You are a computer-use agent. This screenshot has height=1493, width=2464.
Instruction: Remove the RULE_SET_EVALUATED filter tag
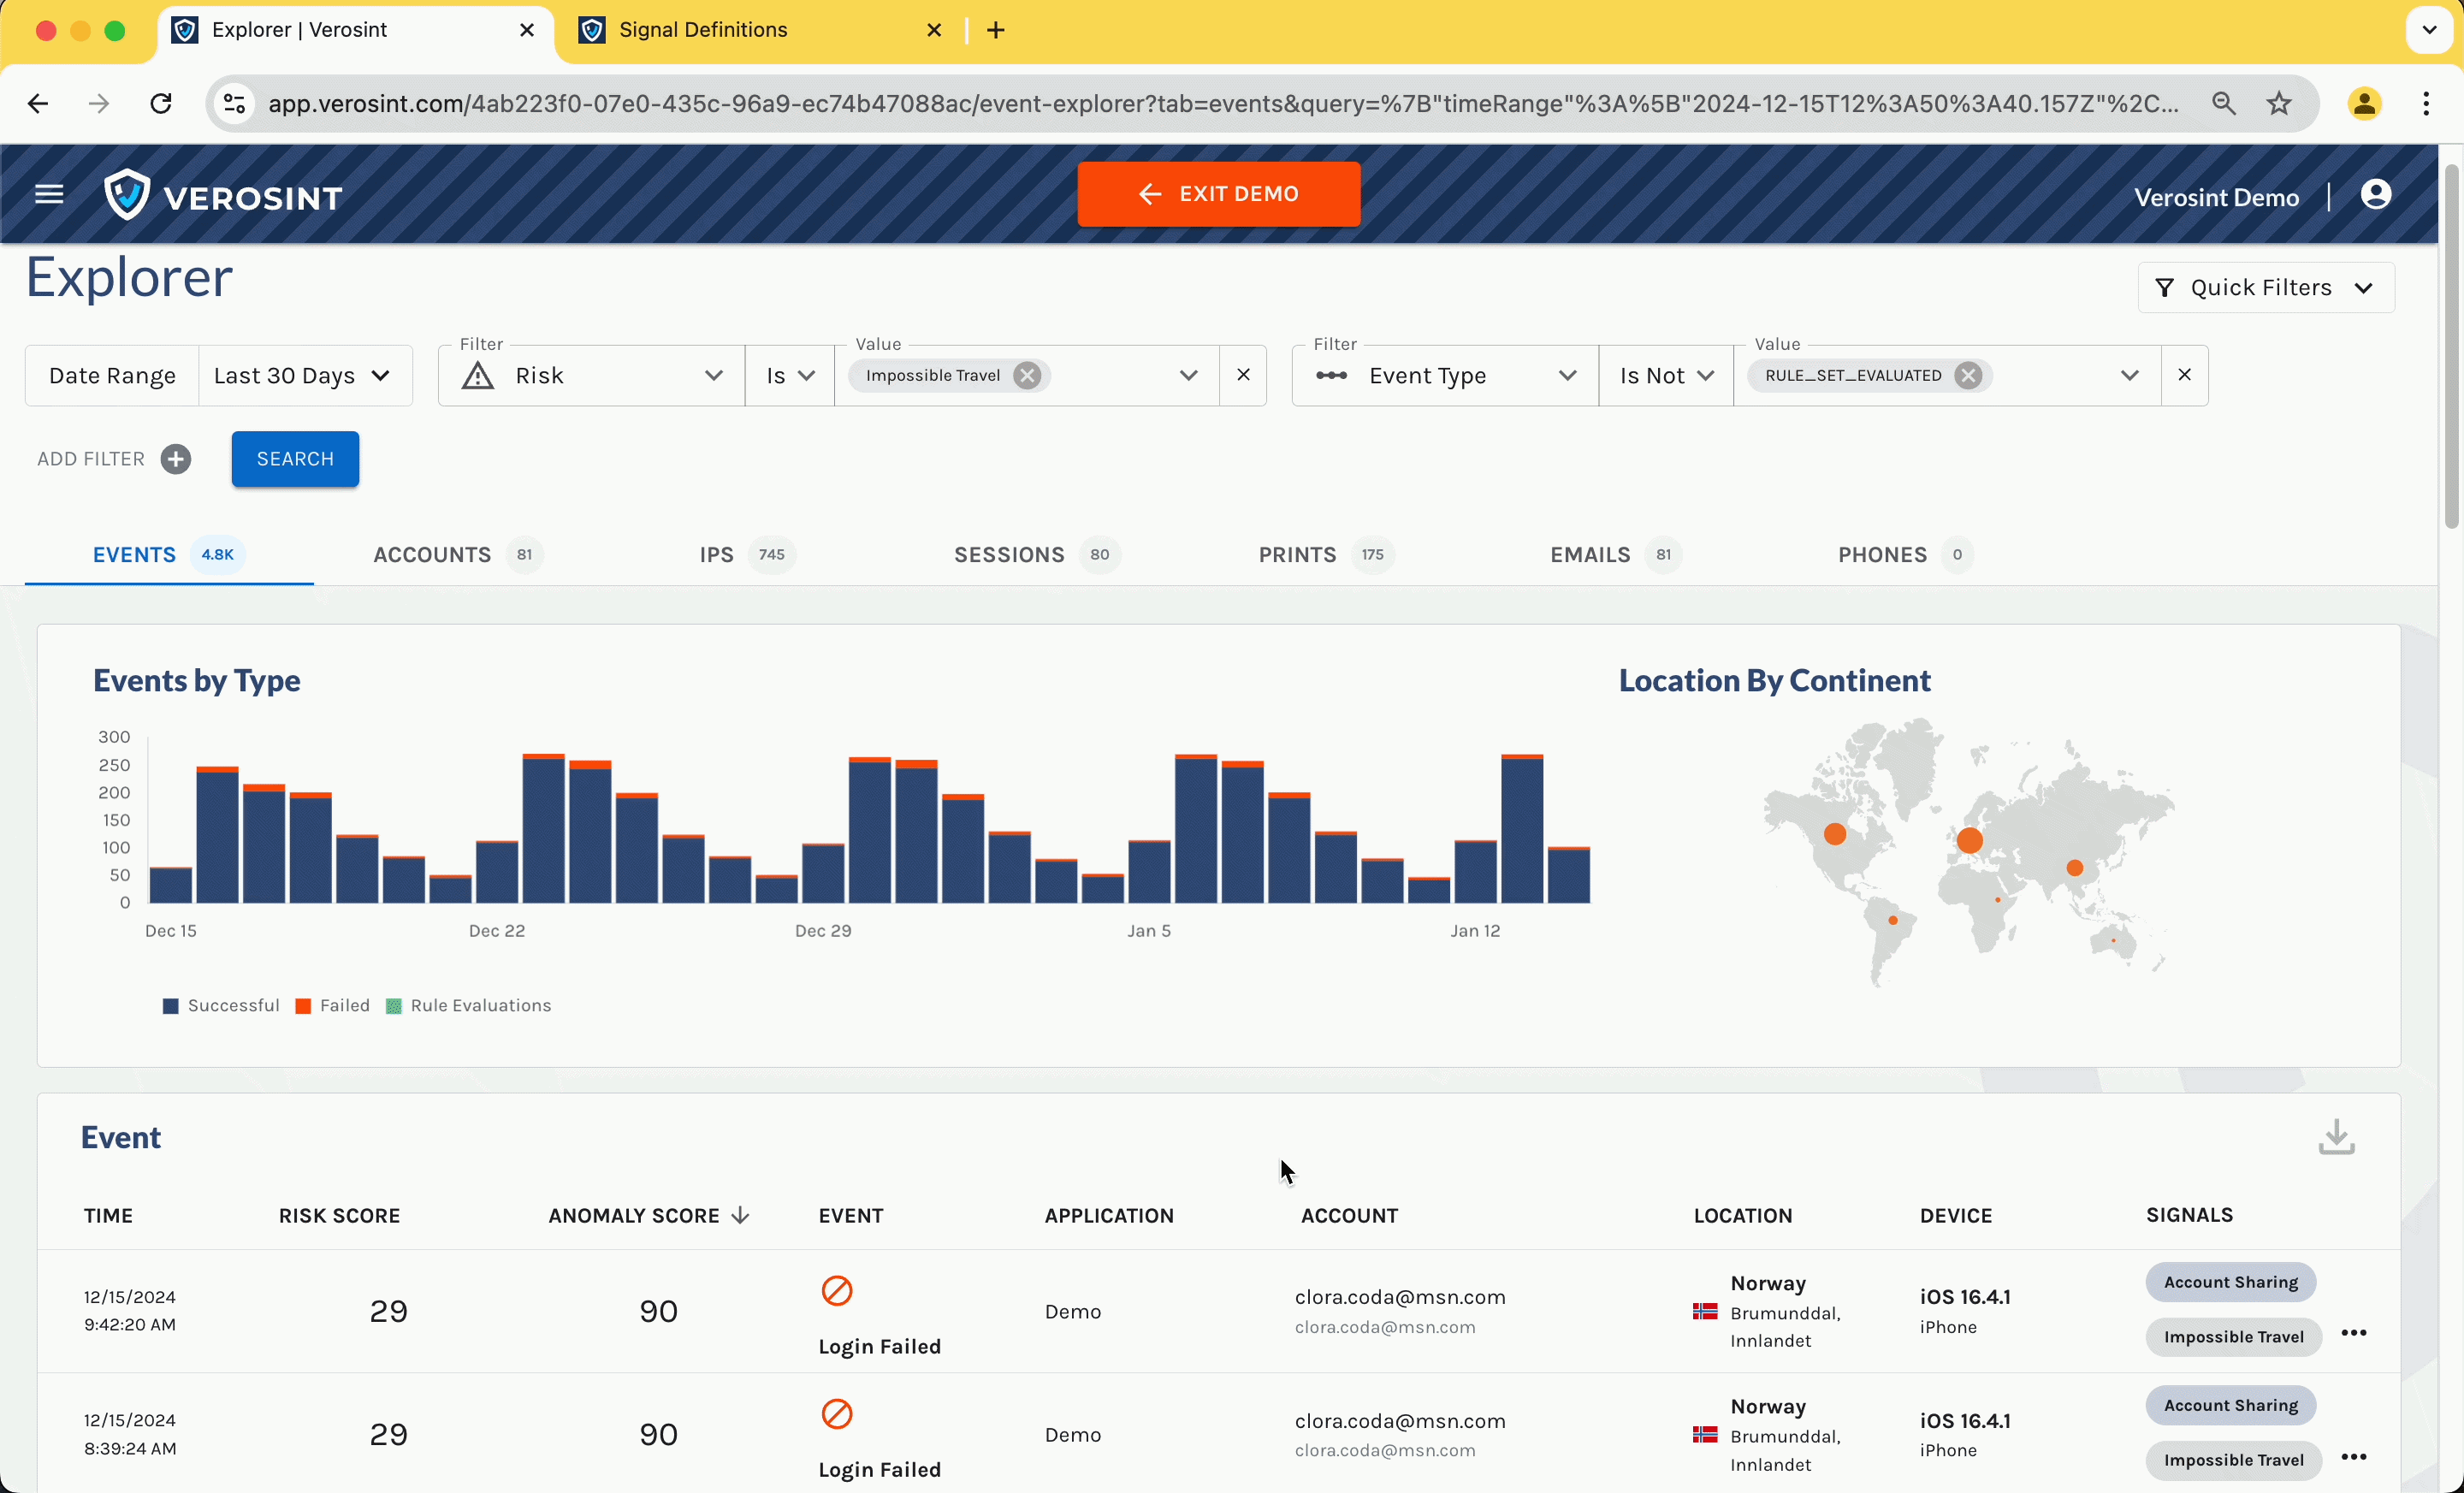point(1968,375)
